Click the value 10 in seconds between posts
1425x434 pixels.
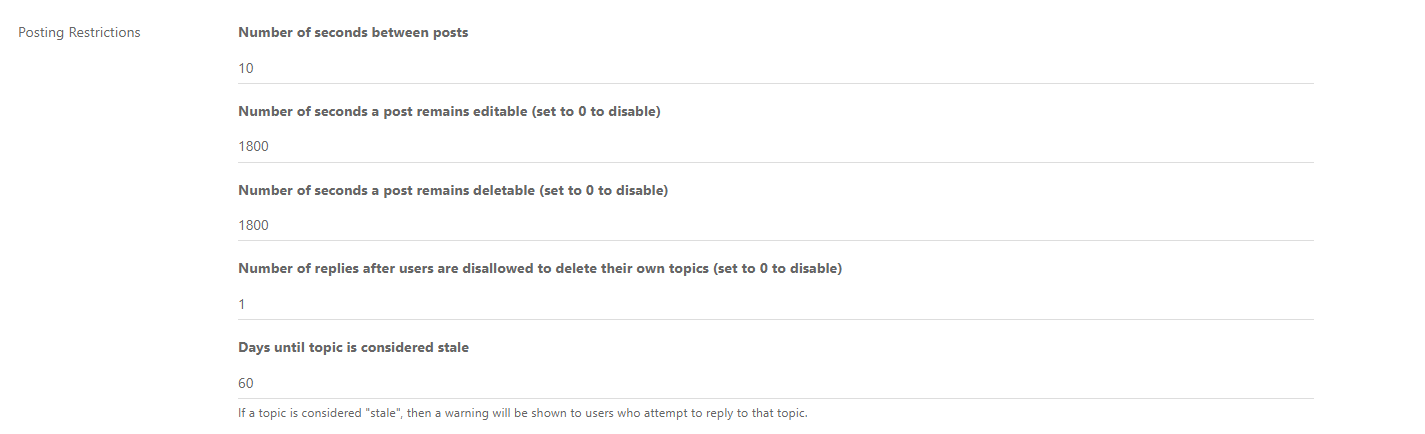pyautogui.click(x=246, y=69)
